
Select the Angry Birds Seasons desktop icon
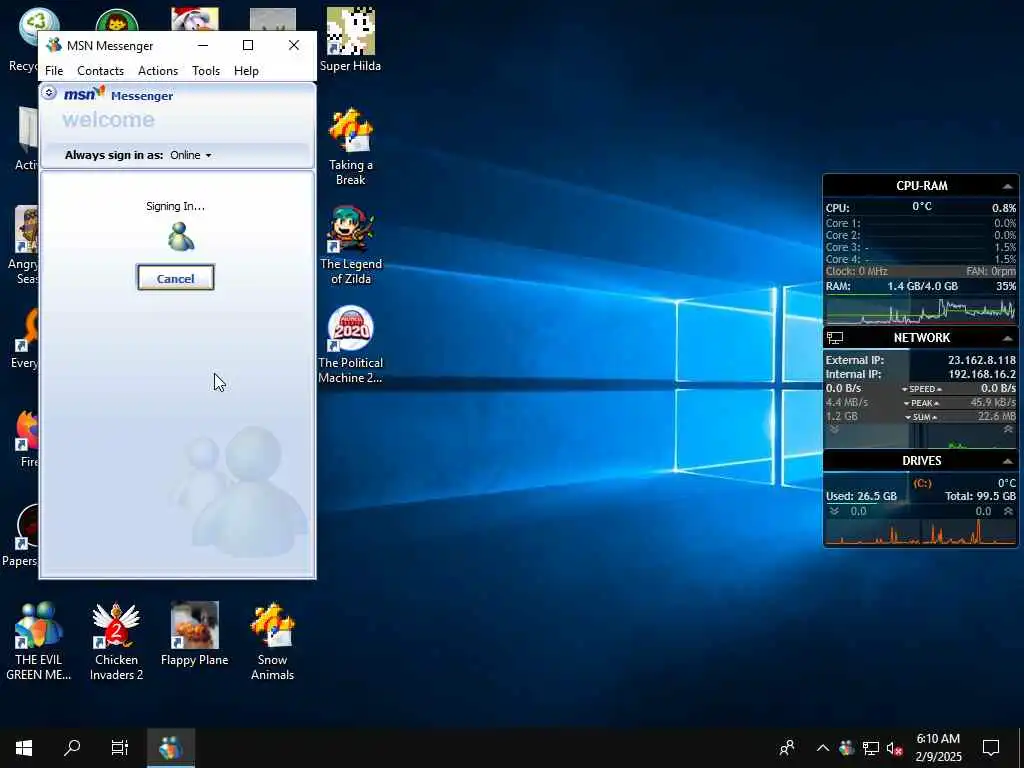click(x=24, y=246)
